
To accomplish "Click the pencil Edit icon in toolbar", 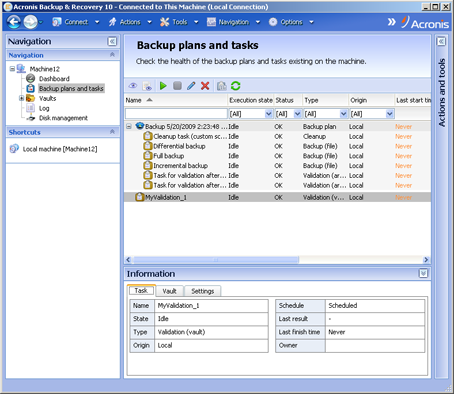I will coord(191,86).
